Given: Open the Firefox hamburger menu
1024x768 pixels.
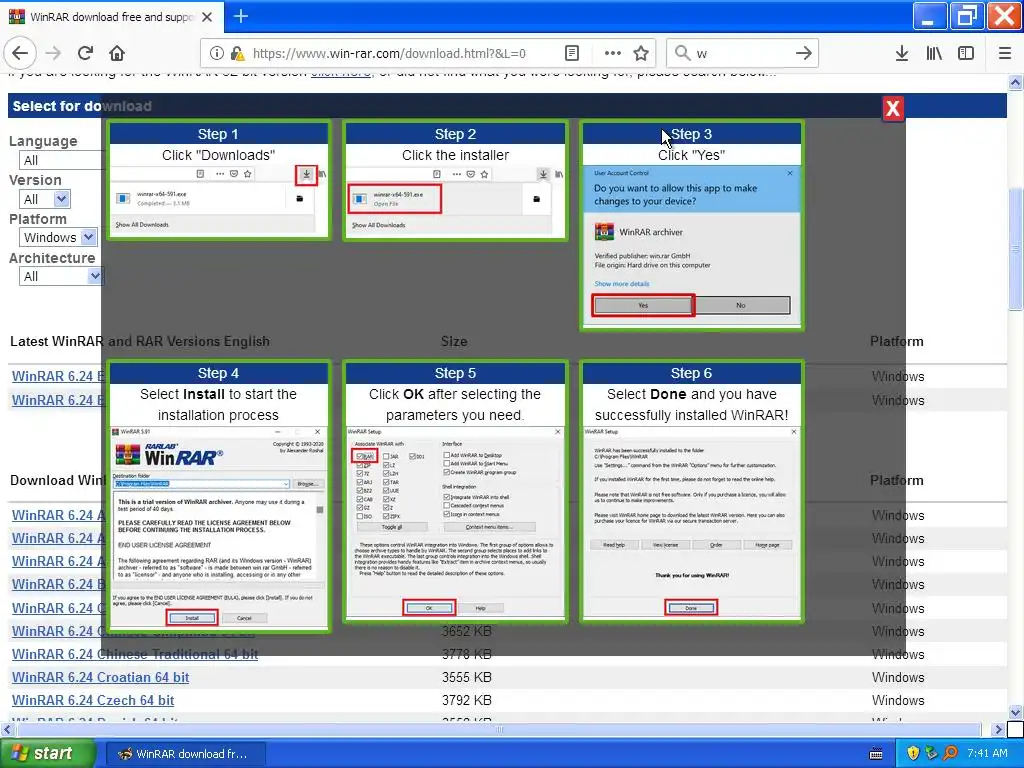Looking at the screenshot, I should [1005, 54].
